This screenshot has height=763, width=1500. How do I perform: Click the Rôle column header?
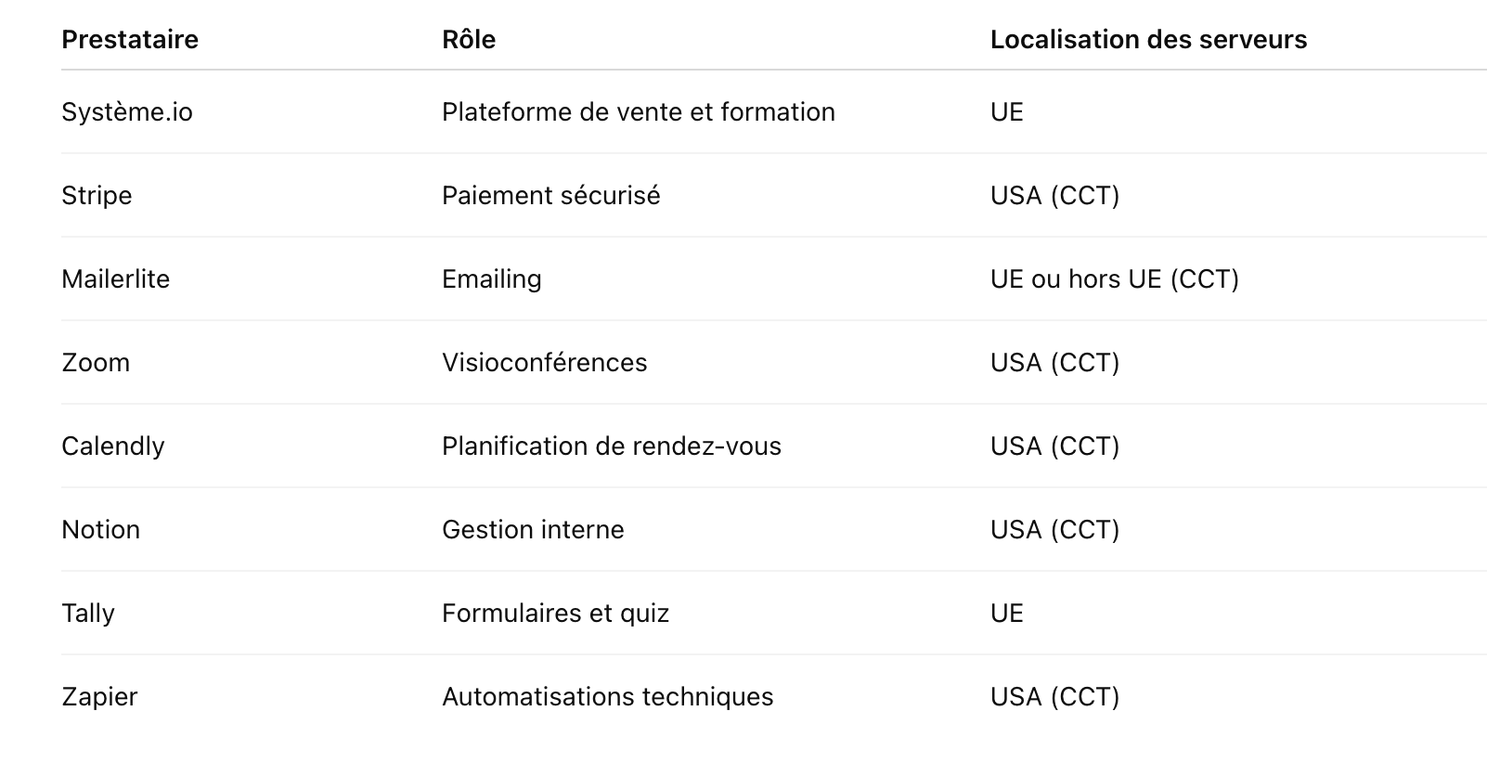[469, 39]
